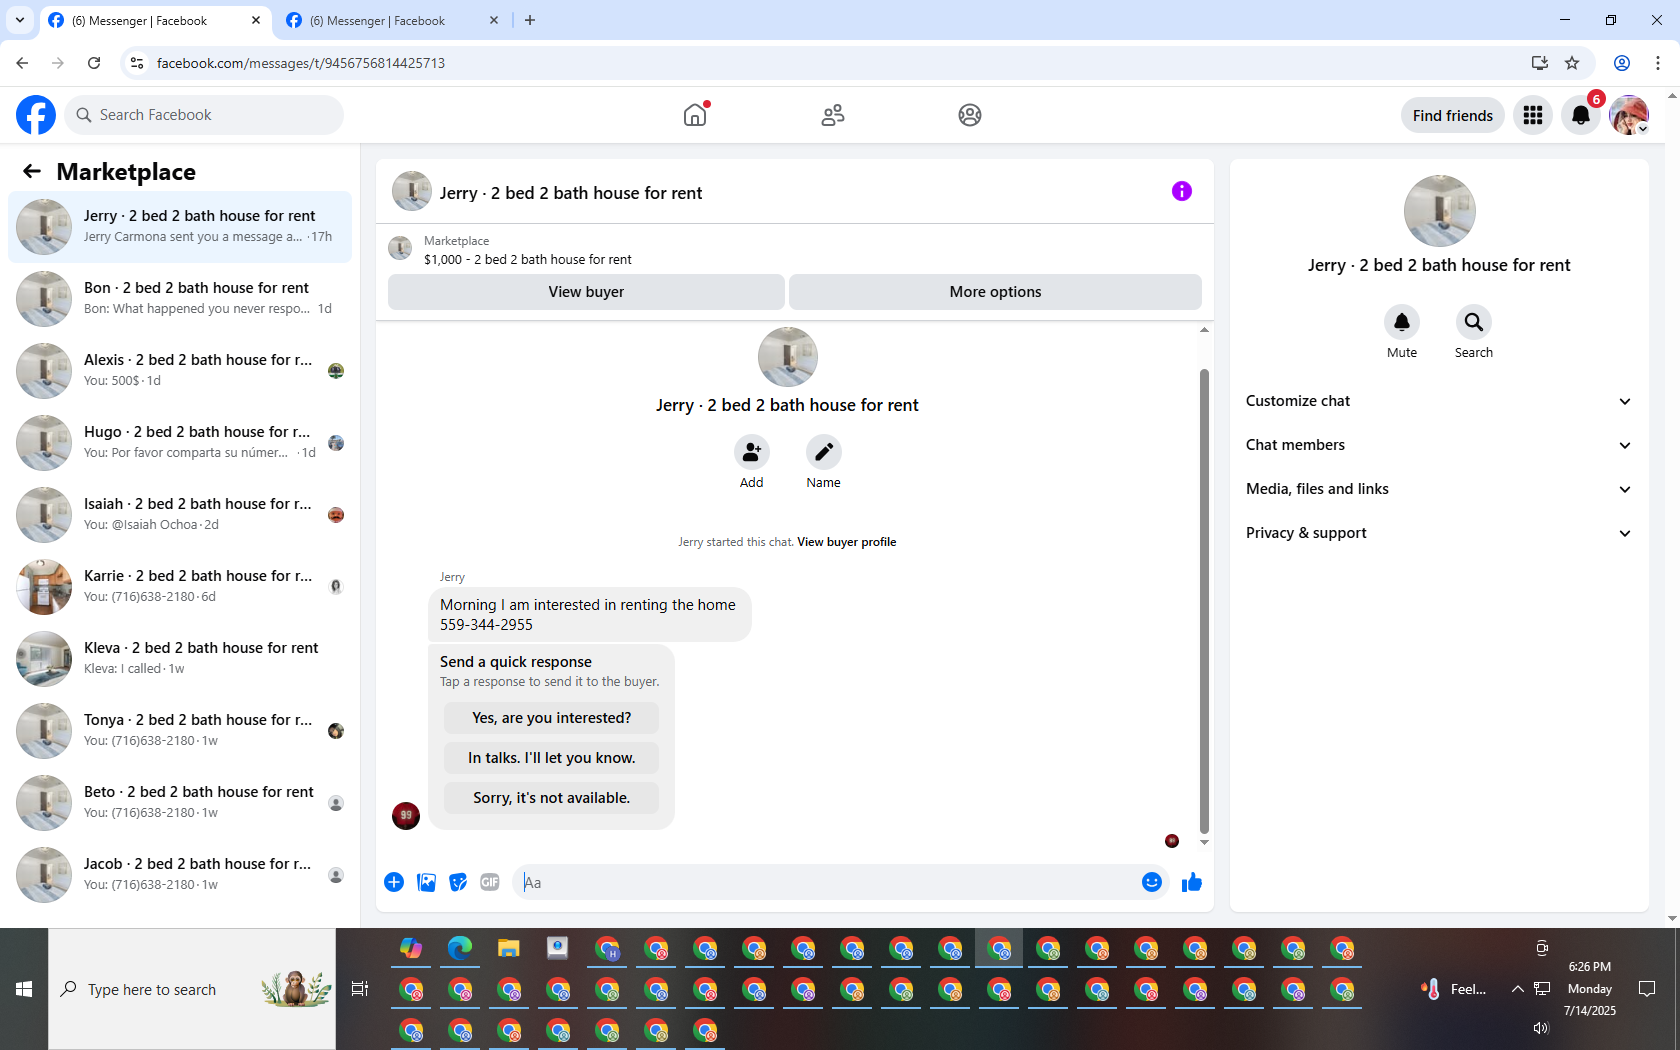The image size is (1680, 1050).
Task: Click Add people icon in chat
Action: (x=752, y=452)
